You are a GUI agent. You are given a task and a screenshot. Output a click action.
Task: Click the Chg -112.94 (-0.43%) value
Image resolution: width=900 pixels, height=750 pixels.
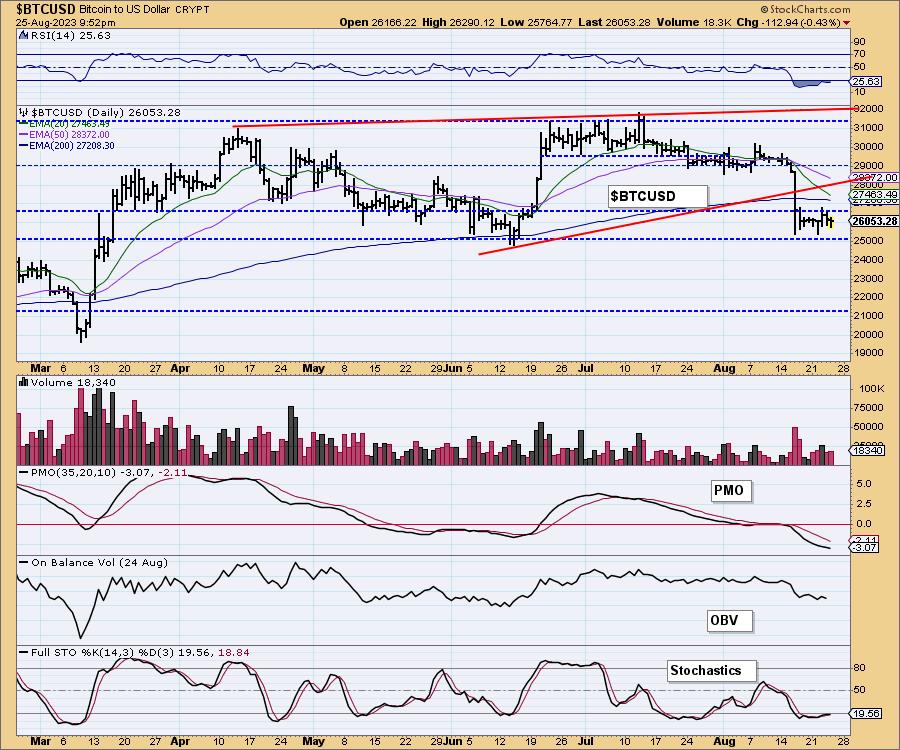(x=789, y=22)
